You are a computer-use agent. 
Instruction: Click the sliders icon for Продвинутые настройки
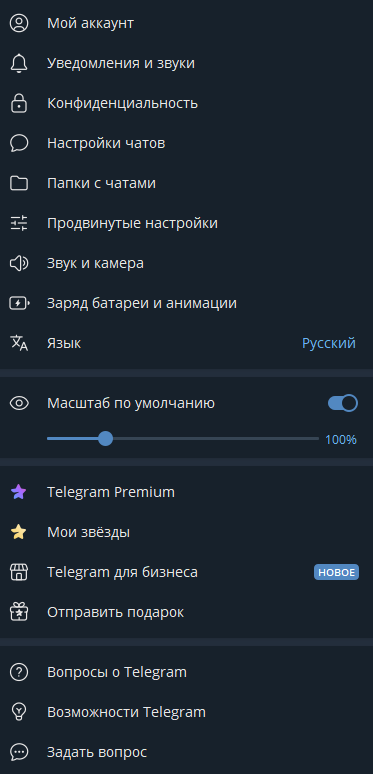click(19, 223)
